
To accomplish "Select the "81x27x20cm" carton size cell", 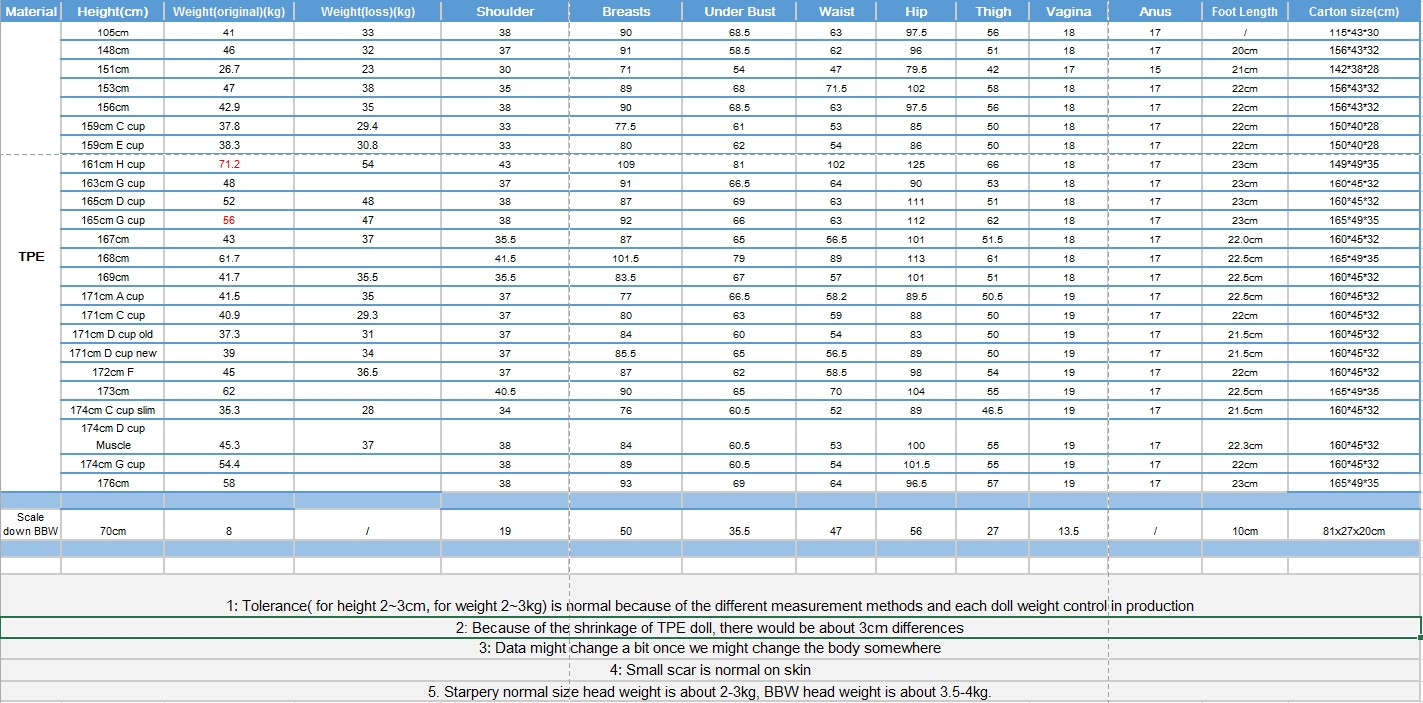I will pos(1354,531).
